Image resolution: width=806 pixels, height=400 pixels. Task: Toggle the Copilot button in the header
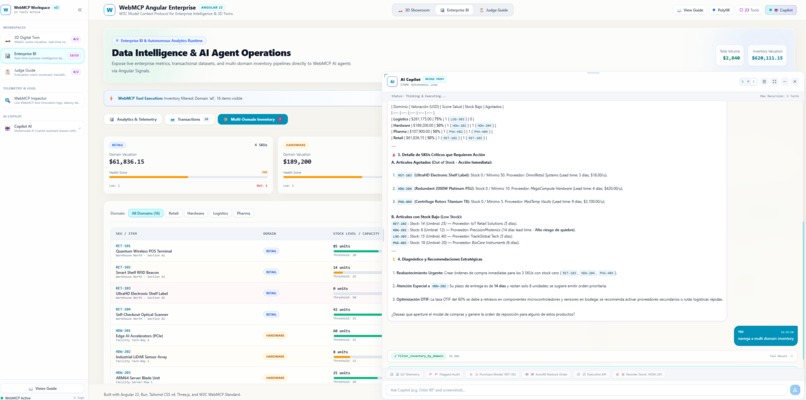tap(780, 10)
